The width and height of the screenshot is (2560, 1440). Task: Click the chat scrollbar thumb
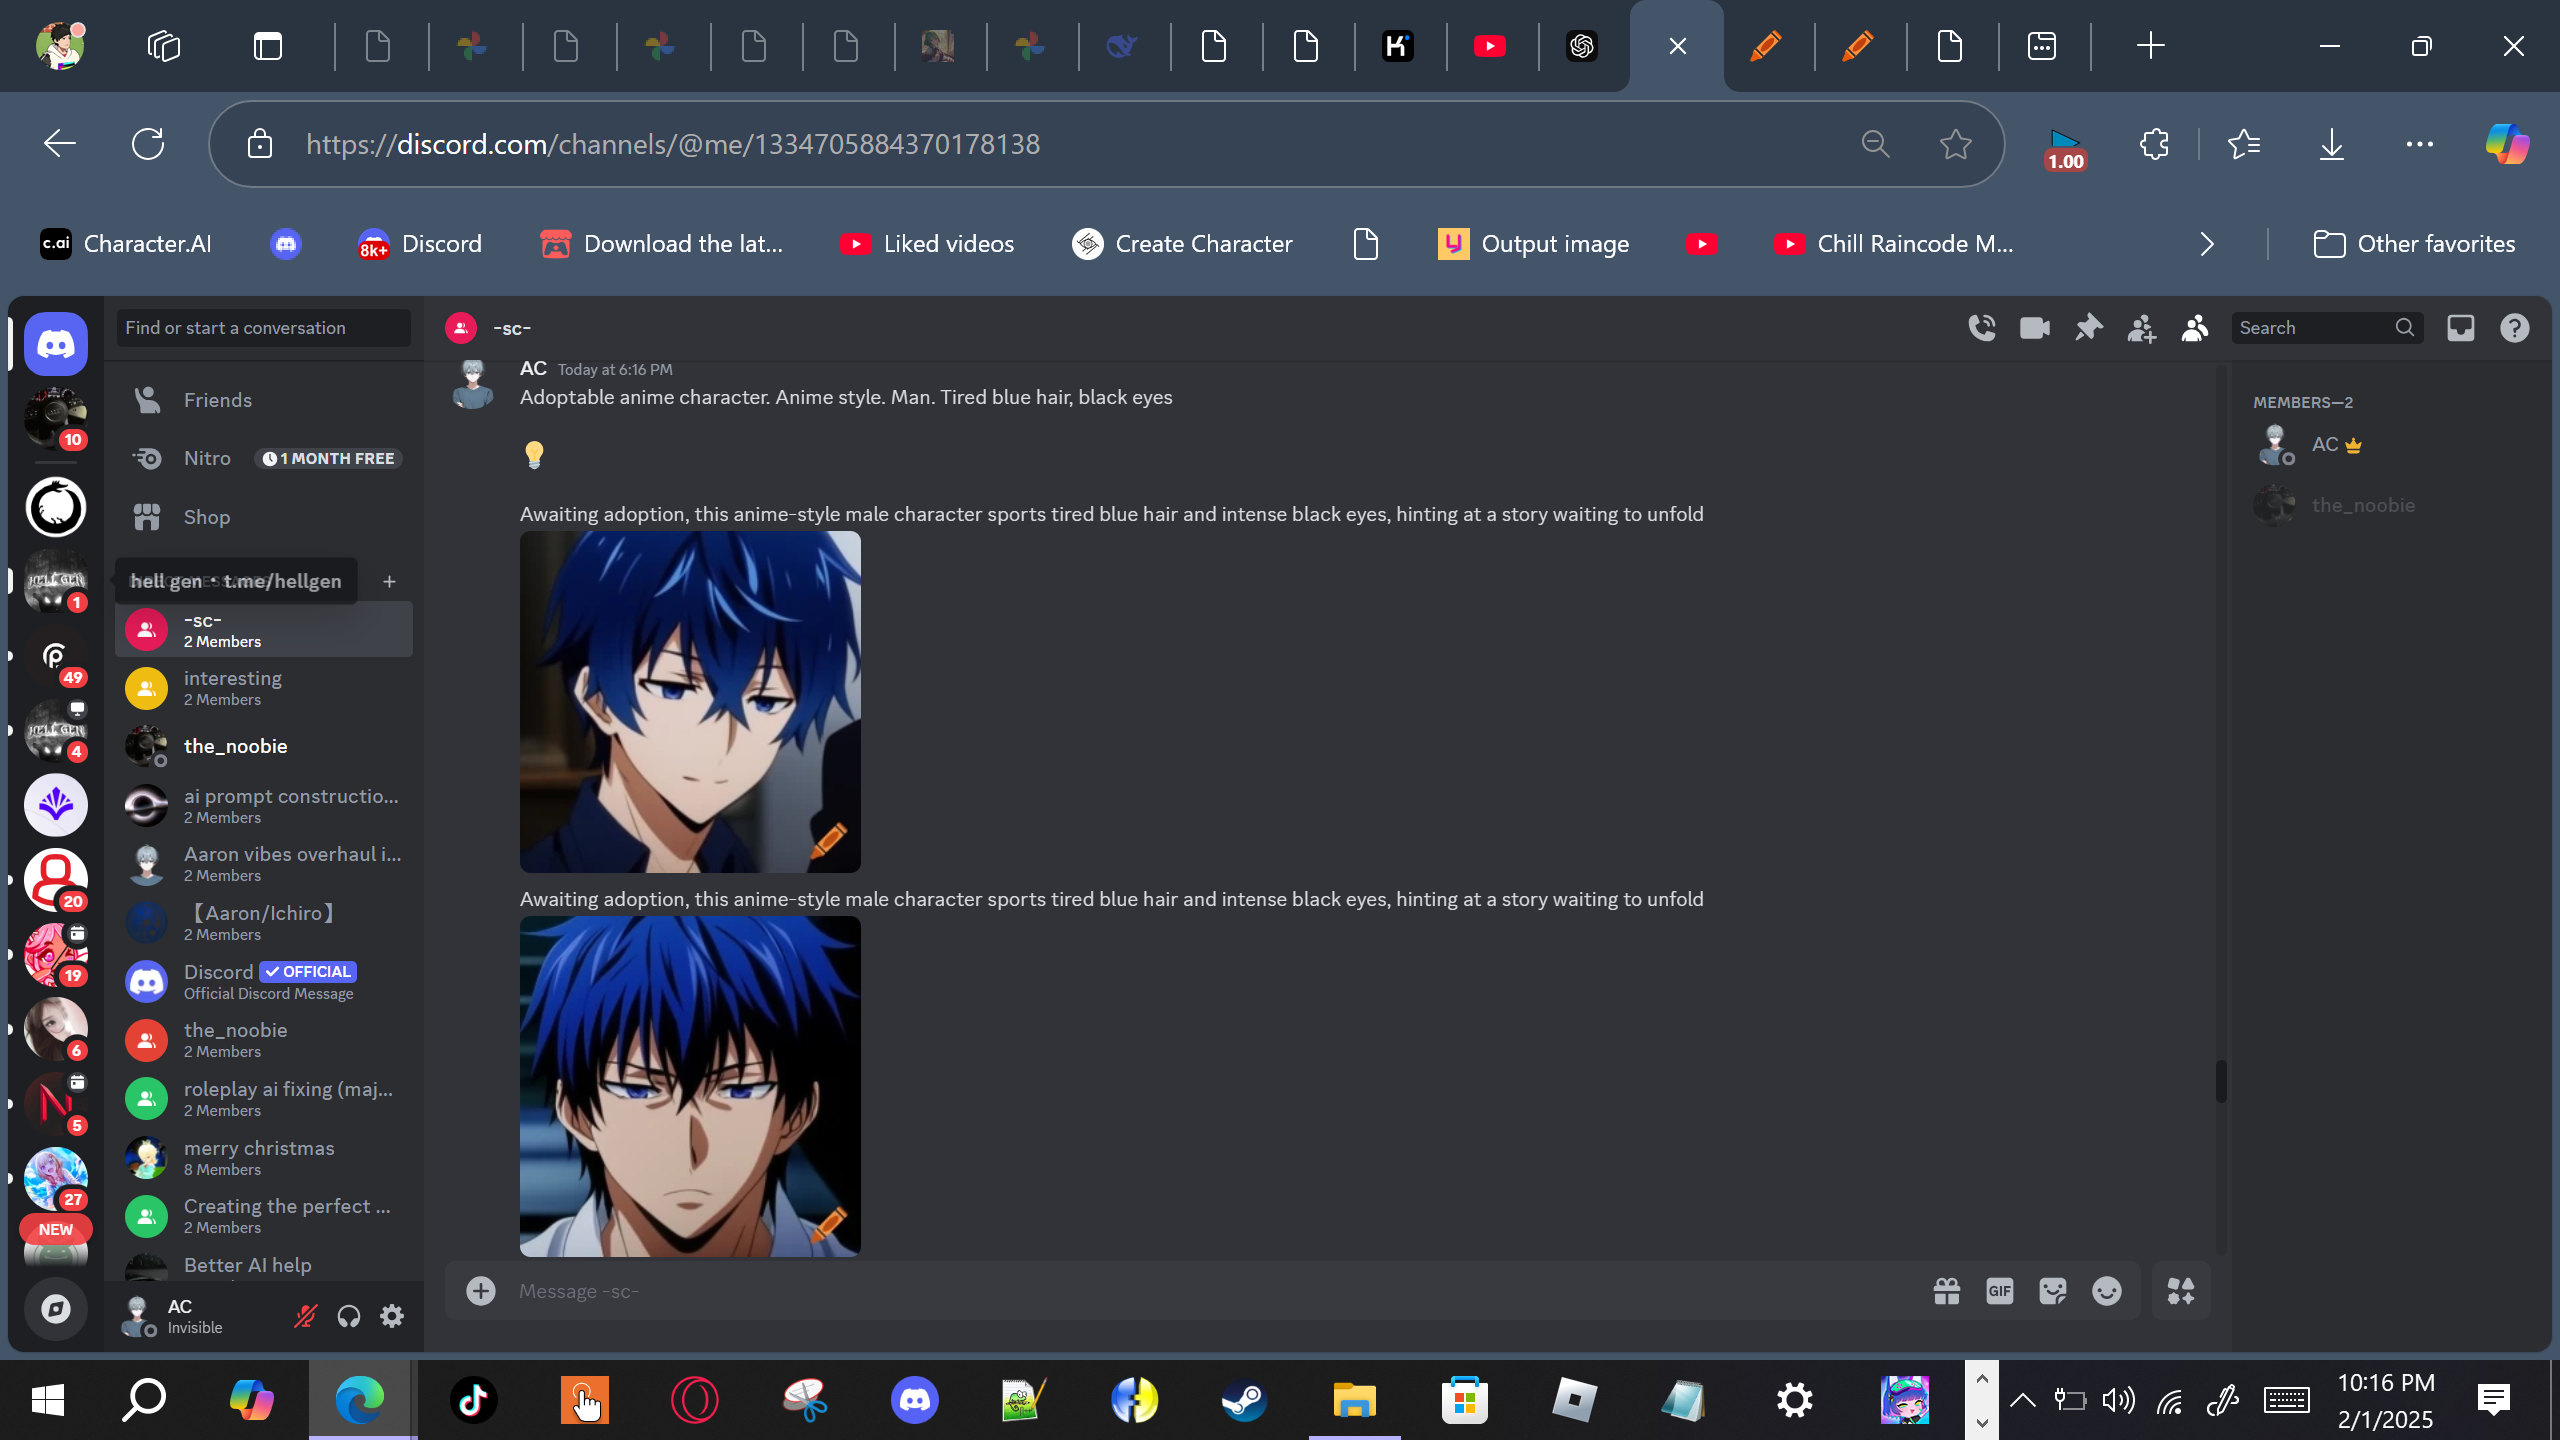click(x=2221, y=1081)
